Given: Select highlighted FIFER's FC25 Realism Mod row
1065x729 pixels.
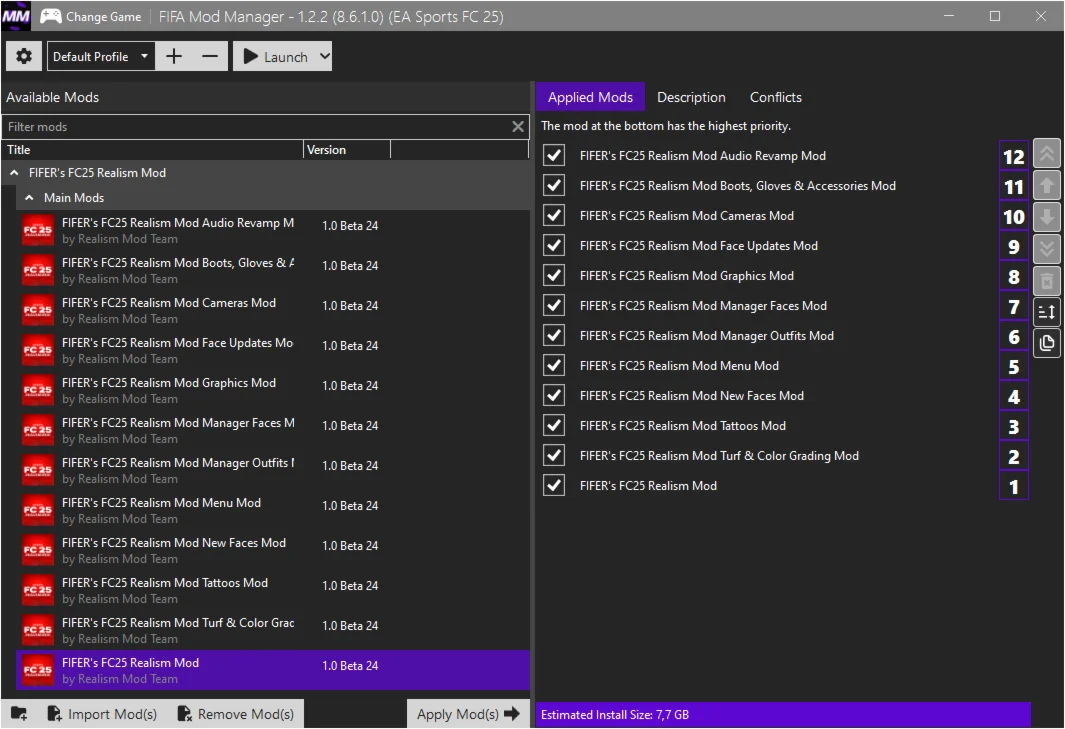Looking at the screenshot, I should click(x=272, y=671).
